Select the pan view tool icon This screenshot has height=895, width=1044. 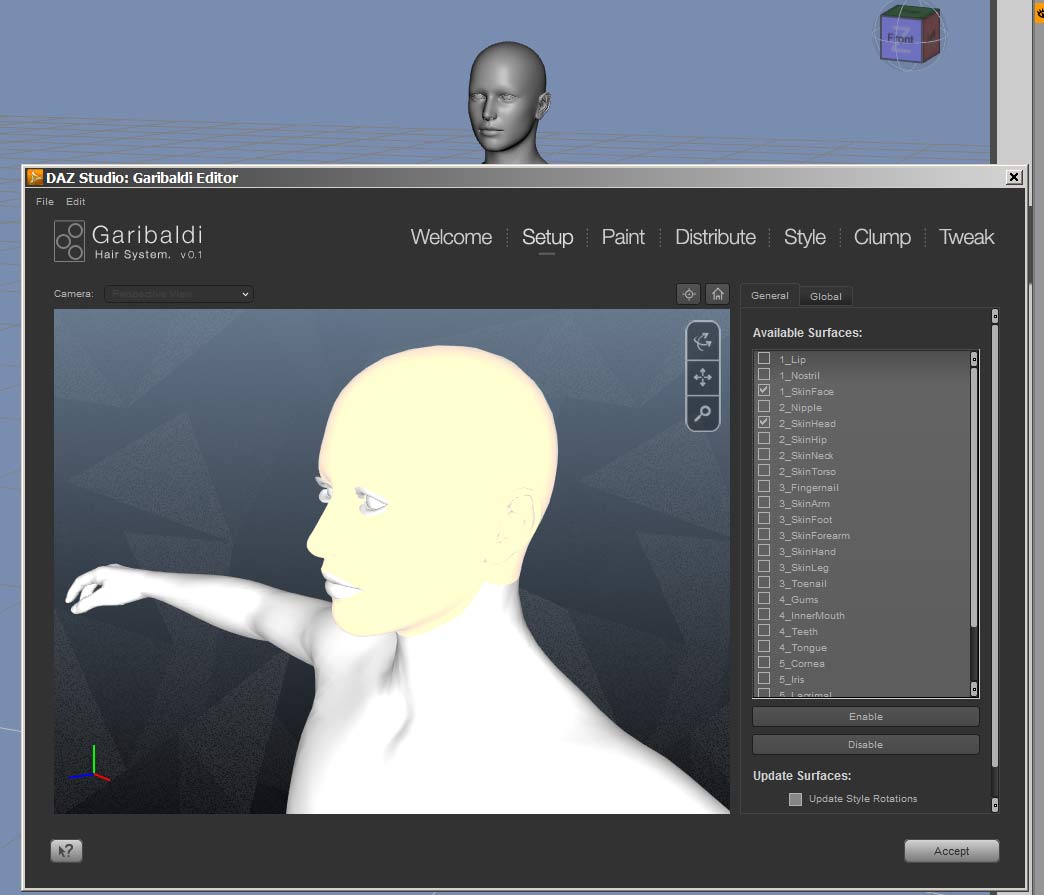702,378
